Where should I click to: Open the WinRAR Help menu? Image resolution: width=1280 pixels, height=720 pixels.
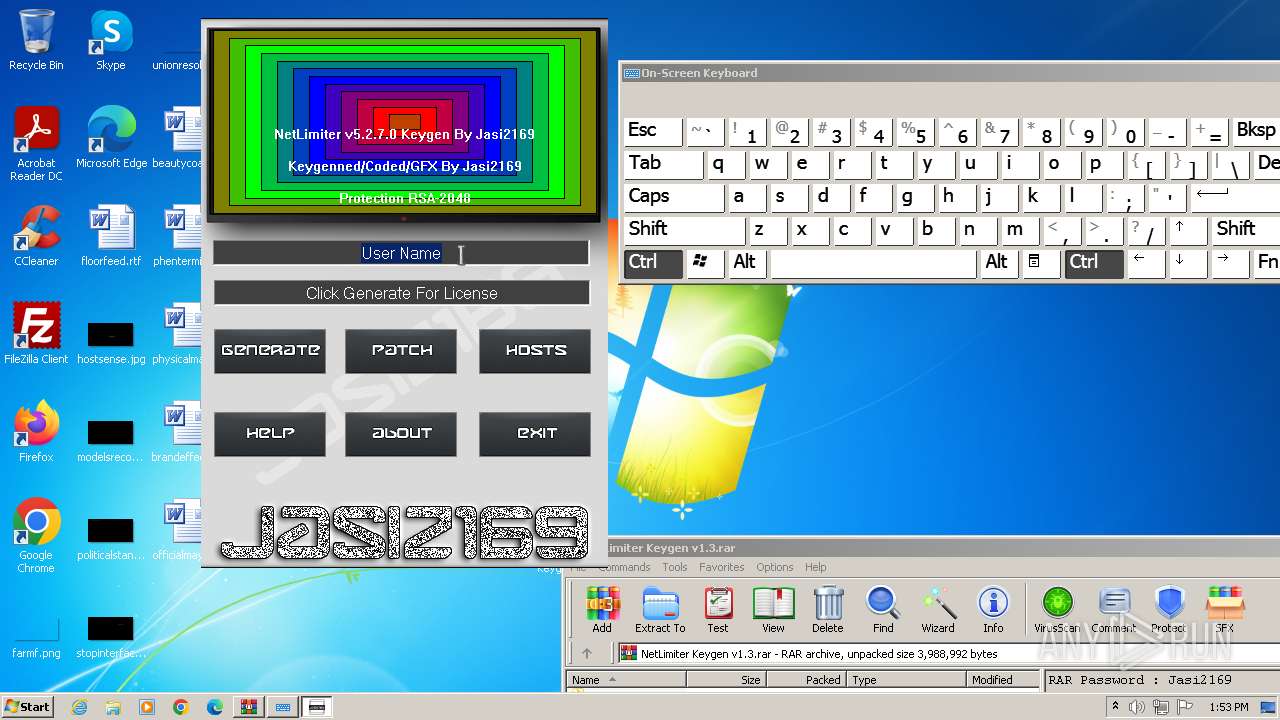coord(816,567)
